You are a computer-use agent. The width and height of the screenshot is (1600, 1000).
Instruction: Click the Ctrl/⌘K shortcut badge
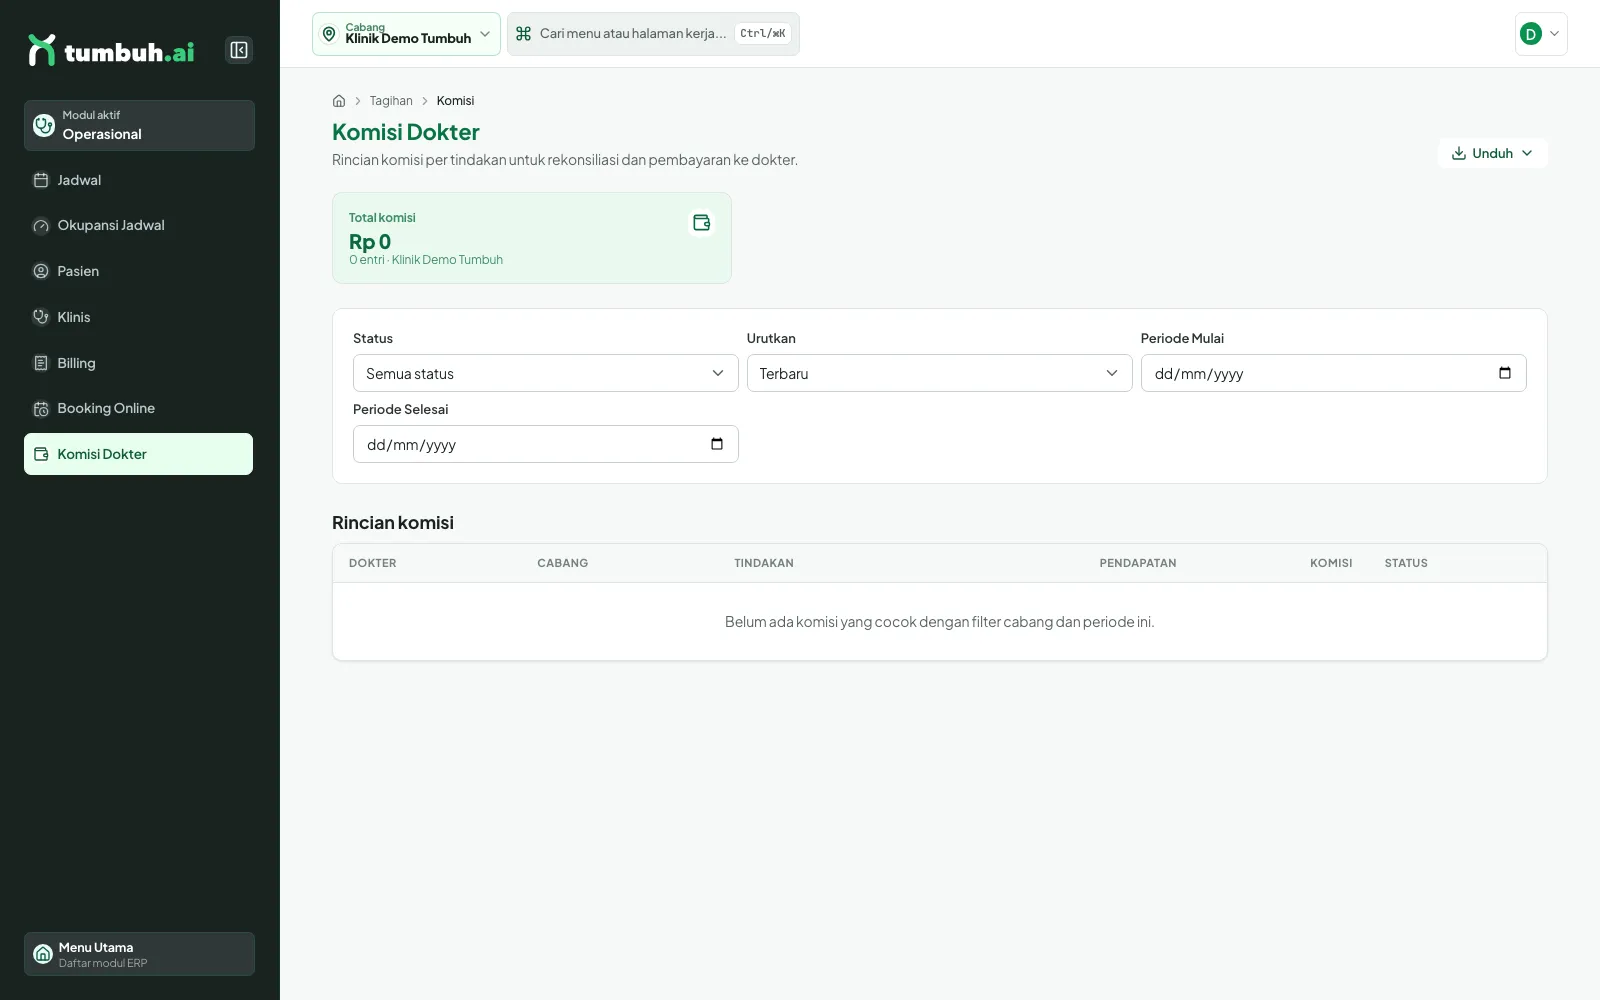click(763, 34)
